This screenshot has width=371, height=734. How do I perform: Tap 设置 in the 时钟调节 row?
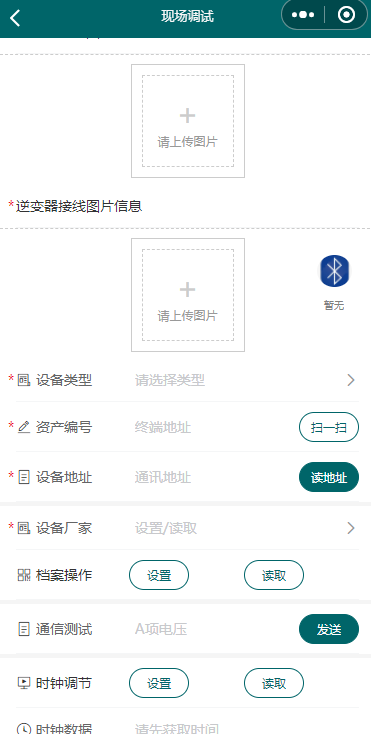(159, 683)
